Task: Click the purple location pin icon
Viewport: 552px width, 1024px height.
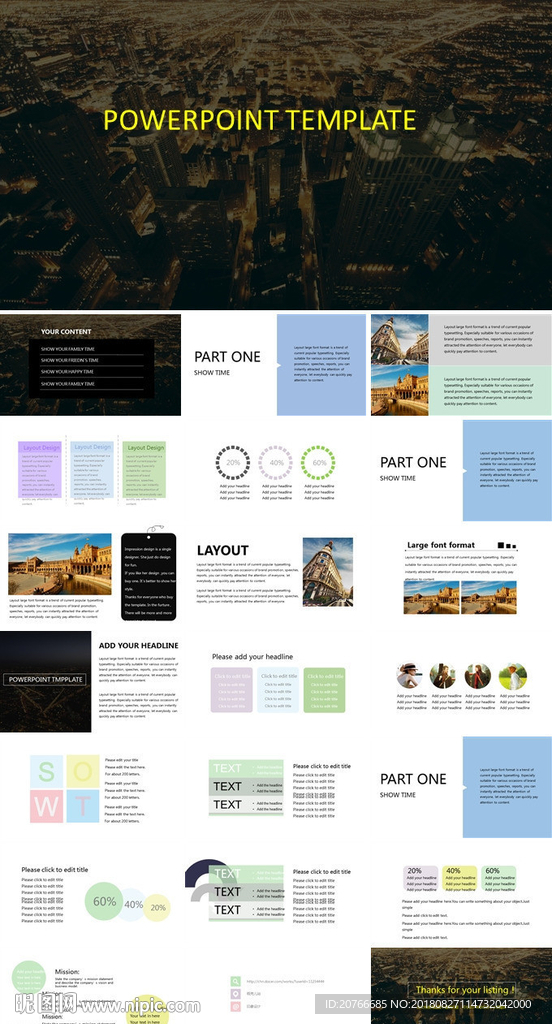Action: [x=235, y=994]
